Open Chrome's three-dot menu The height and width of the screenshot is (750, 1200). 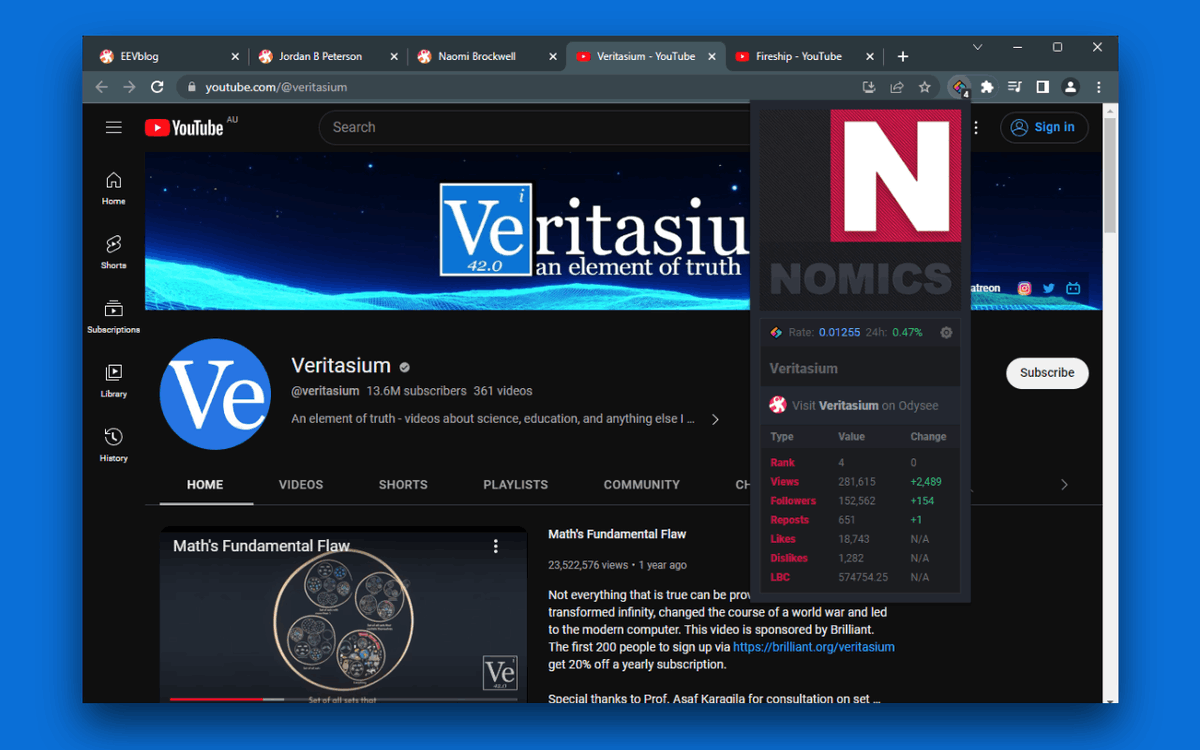click(x=1098, y=87)
